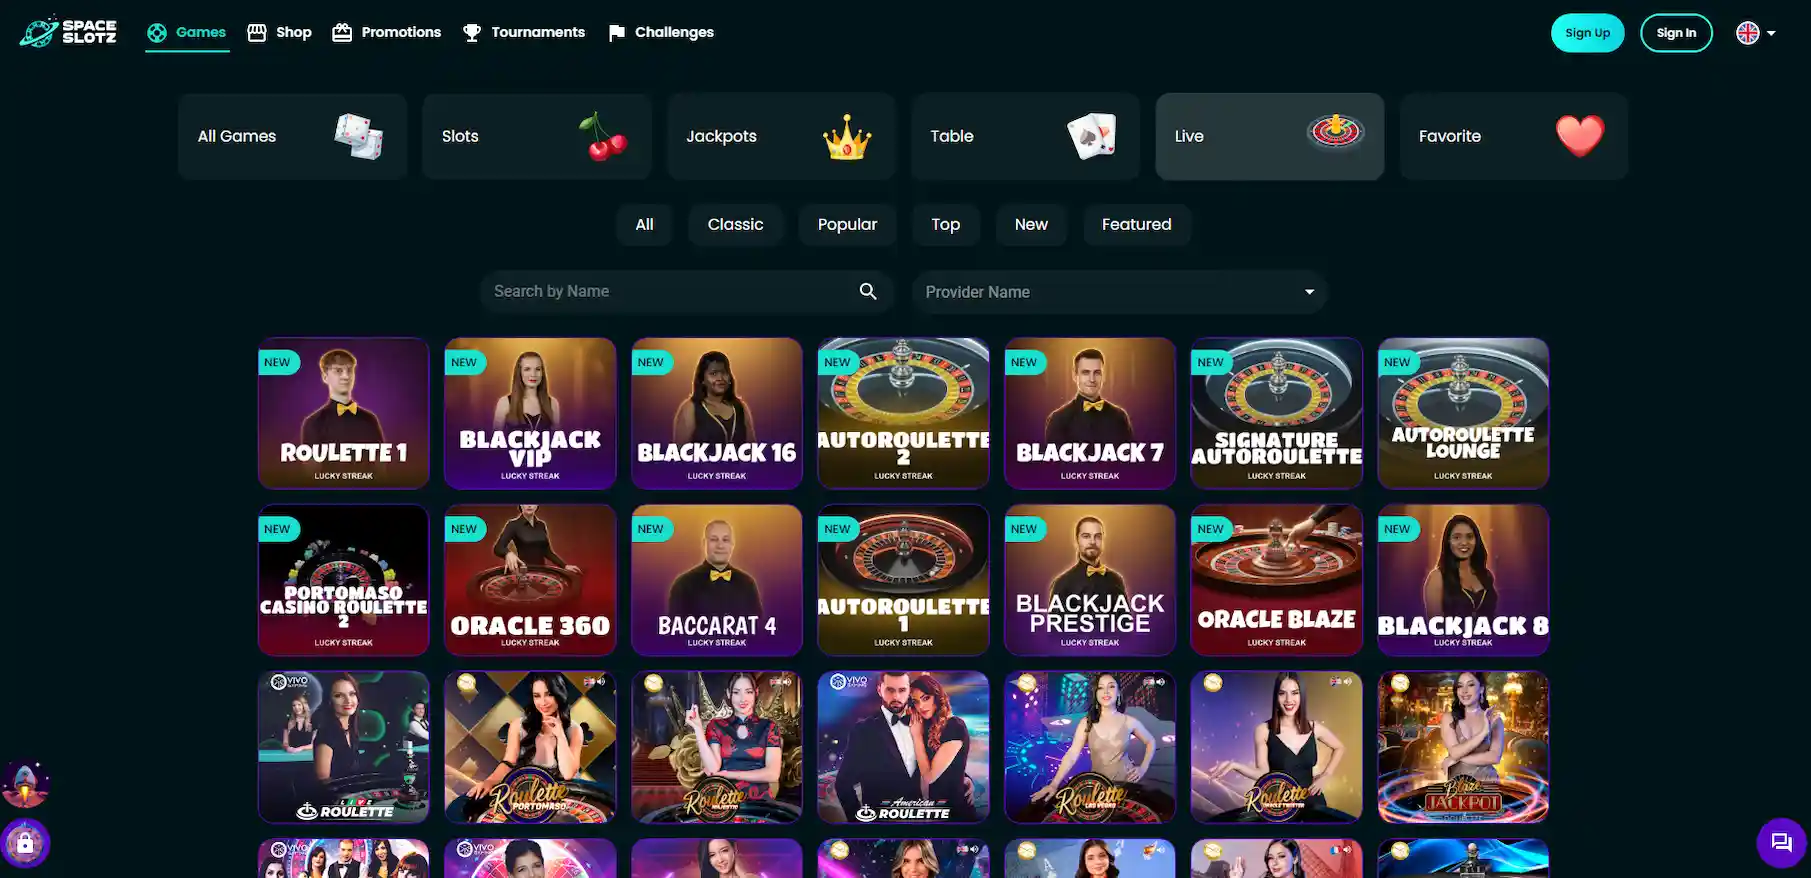The width and height of the screenshot is (1811, 878).
Task: Open the Oracle 360 game
Action: pyautogui.click(x=530, y=580)
